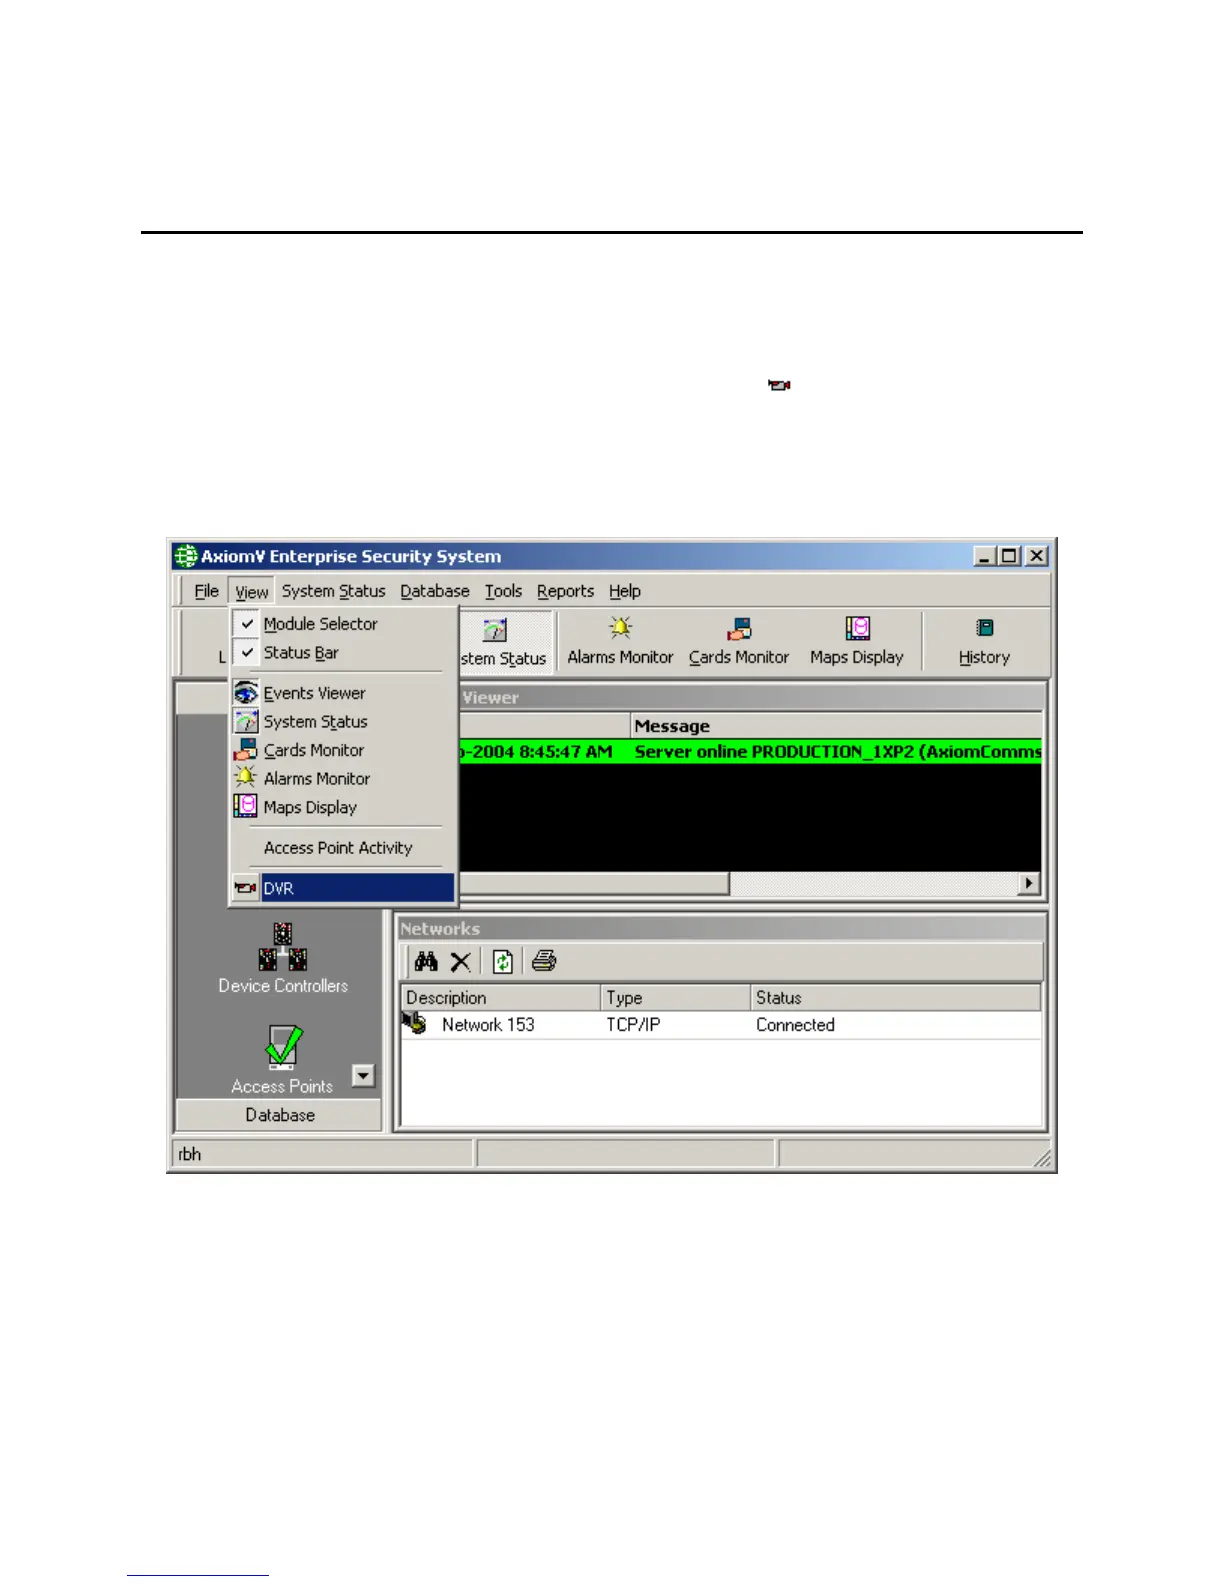Choose System Status in View dropdown
This screenshot has width=1224, height=1584.
coord(343,721)
